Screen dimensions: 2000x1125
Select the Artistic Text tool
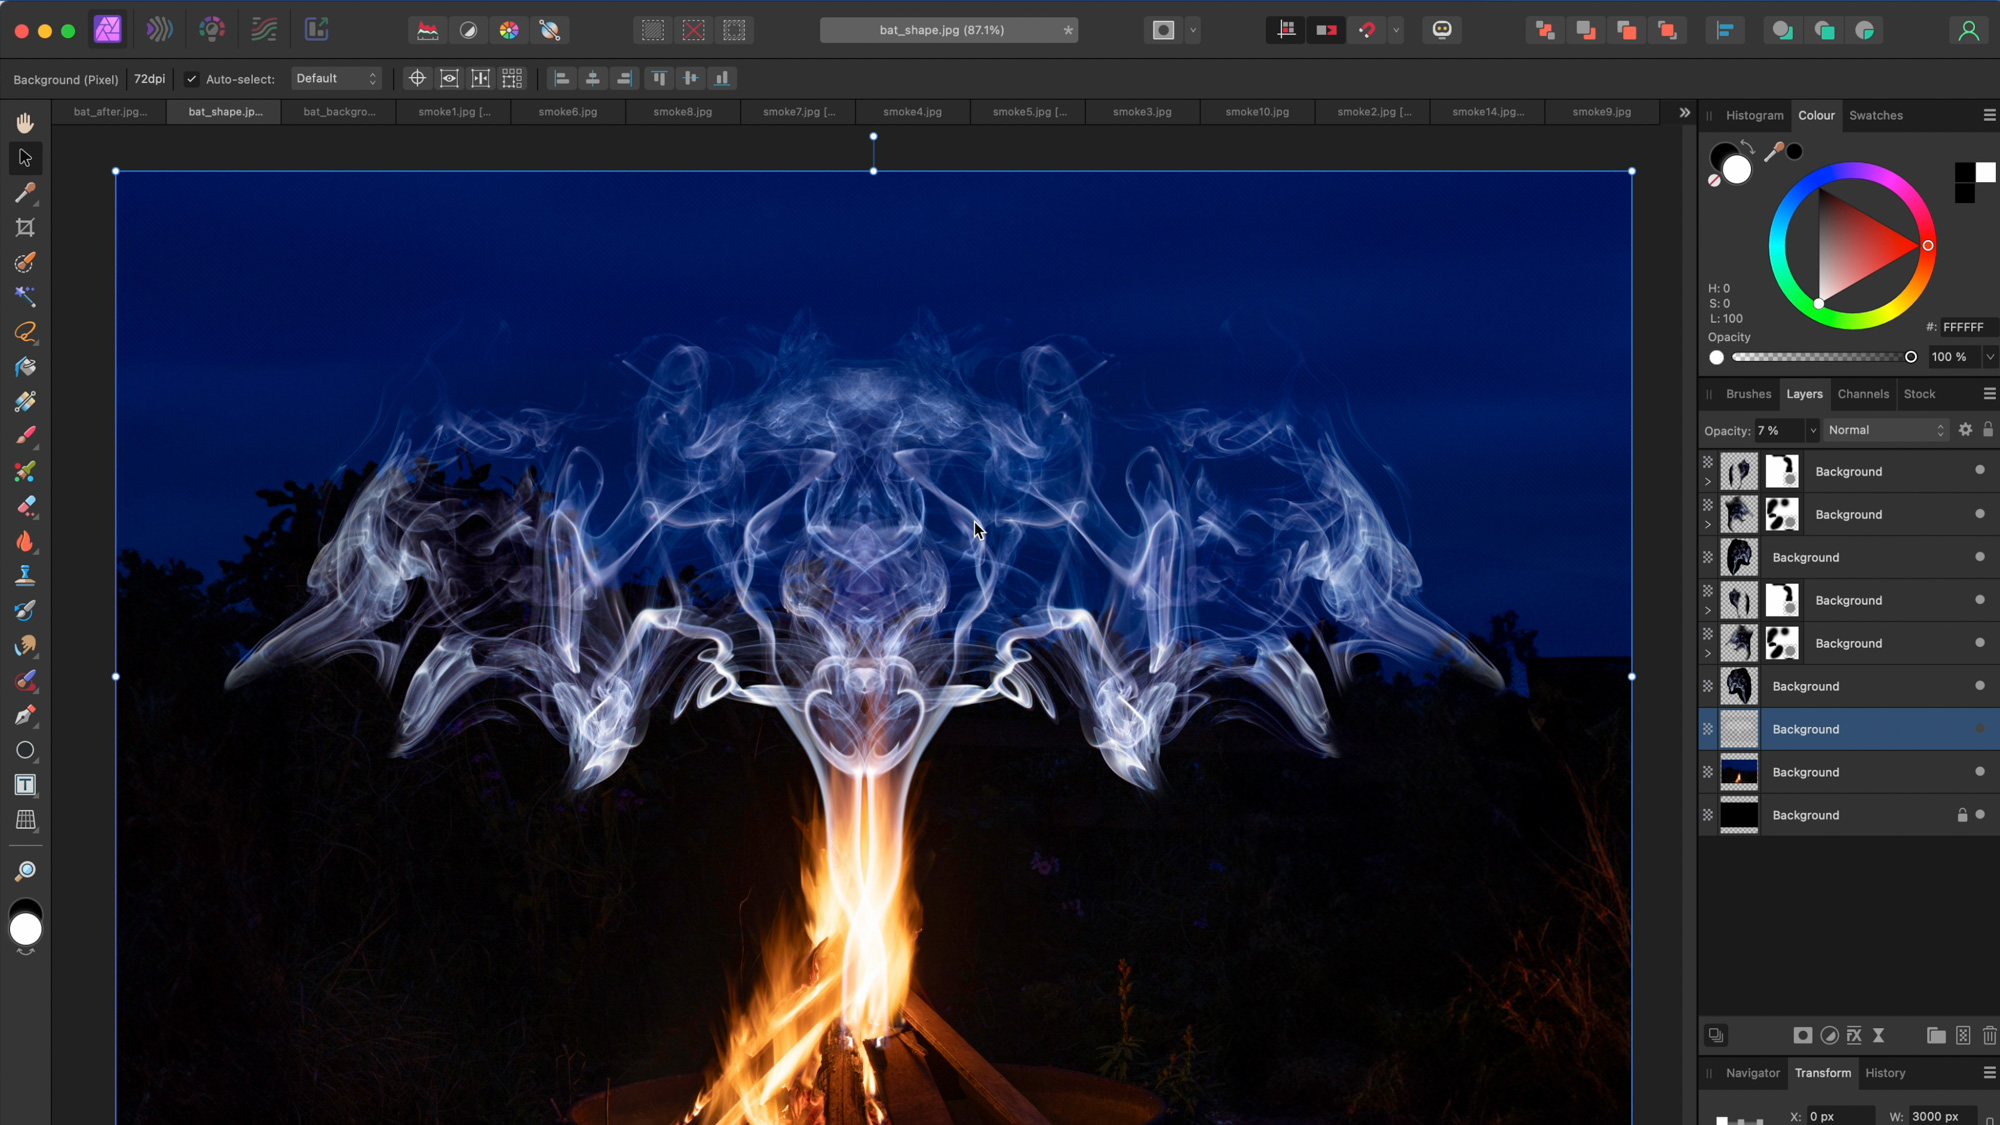pyautogui.click(x=25, y=785)
